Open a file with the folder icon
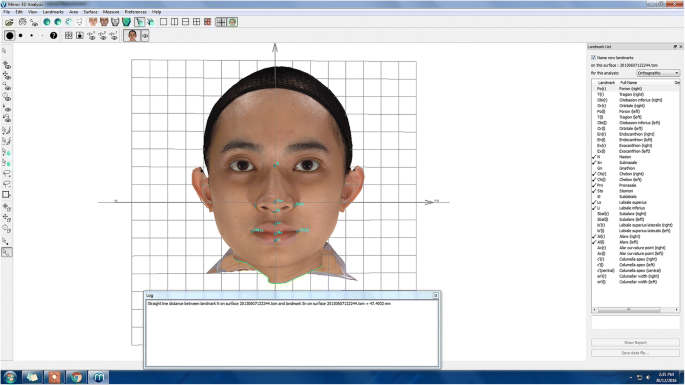This screenshot has height=385, width=685. (9, 22)
